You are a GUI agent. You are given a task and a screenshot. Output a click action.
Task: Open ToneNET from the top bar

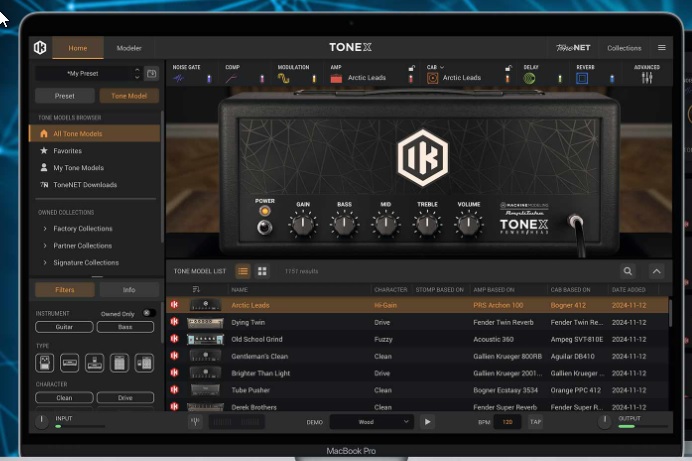(x=573, y=48)
